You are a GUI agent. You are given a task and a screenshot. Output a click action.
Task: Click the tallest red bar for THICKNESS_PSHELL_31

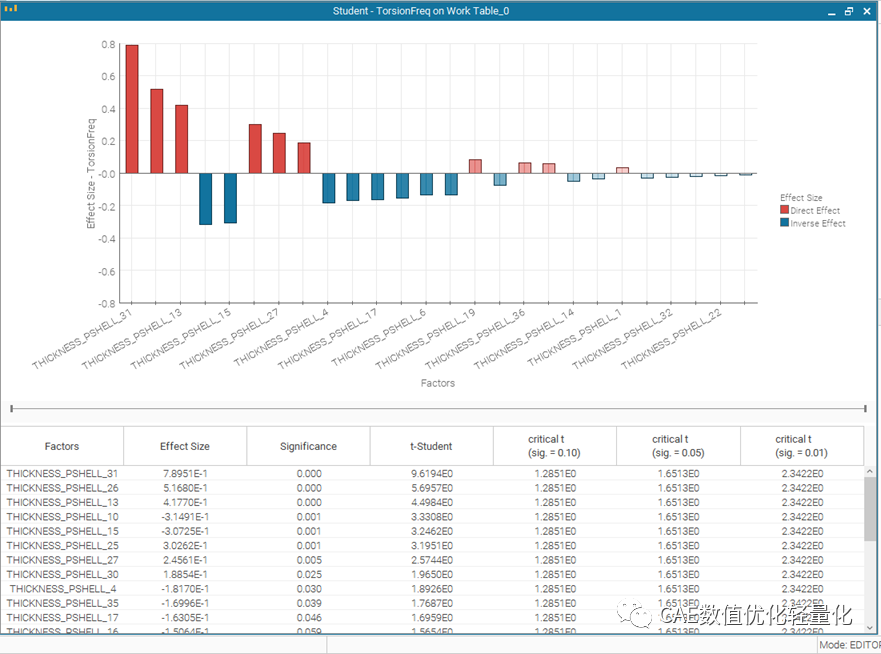pos(132,109)
